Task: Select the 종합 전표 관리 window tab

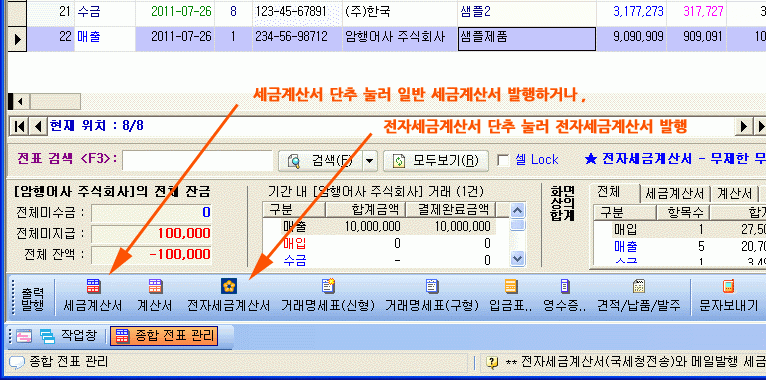Action: coord(164,336)
